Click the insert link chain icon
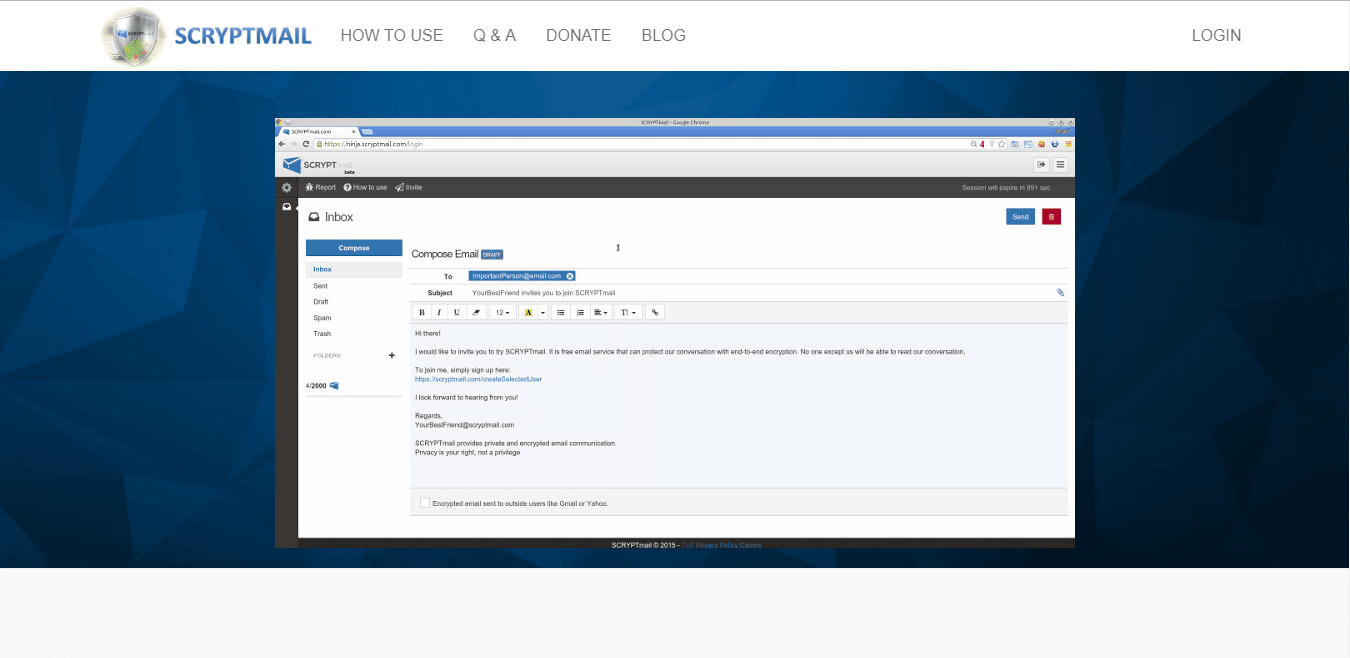This screenshot has height=658, width=1350. point(655,312)
